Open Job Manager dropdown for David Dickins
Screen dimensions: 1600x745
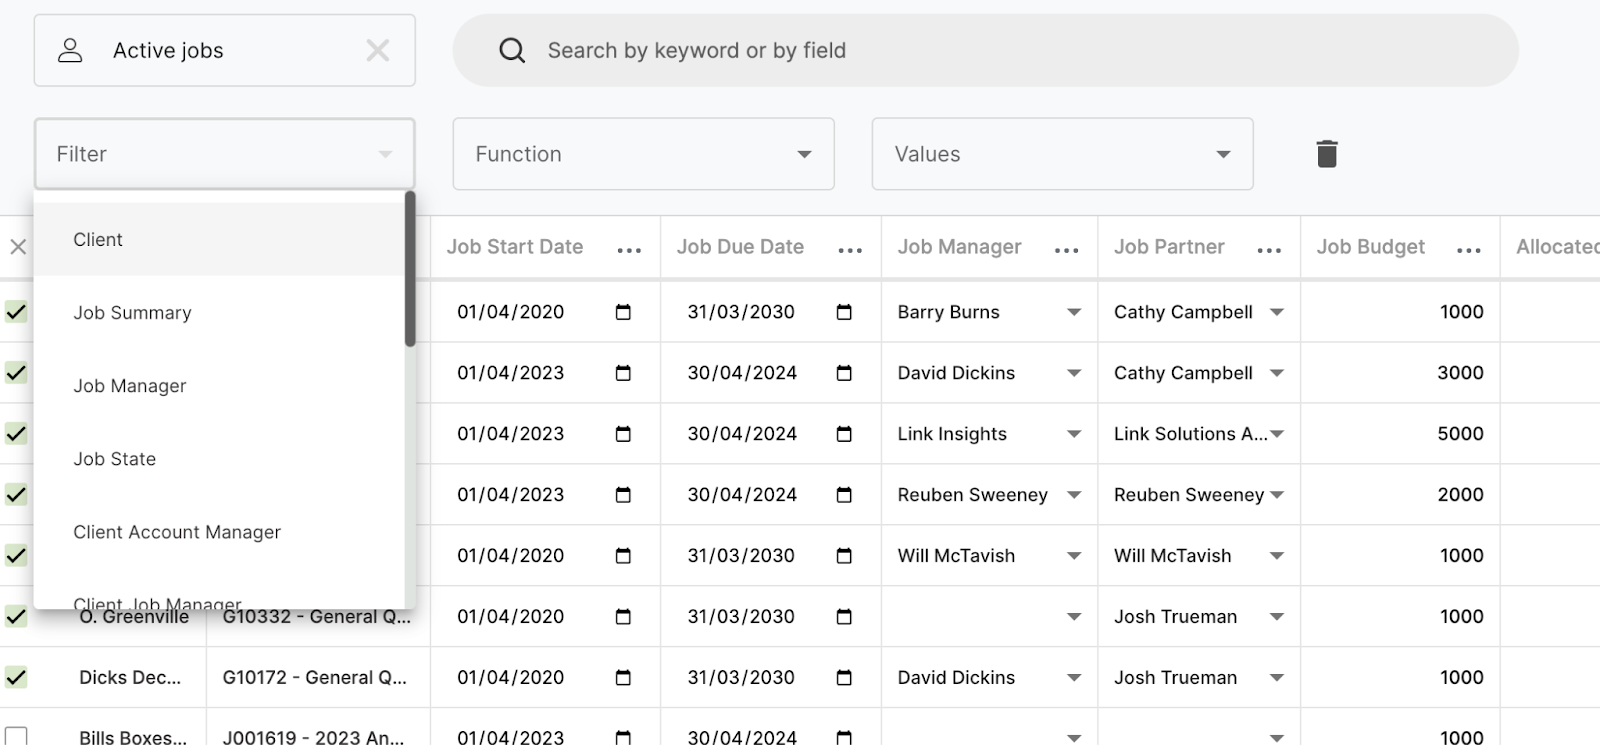tap(1073, 373)
